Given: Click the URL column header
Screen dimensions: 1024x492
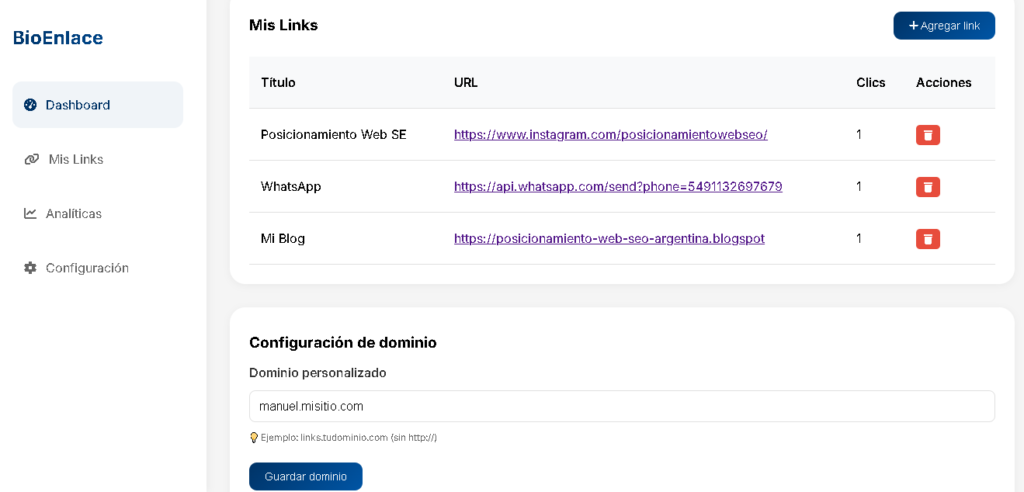Looking at the screenshot, I should click(x=466, y=82).
